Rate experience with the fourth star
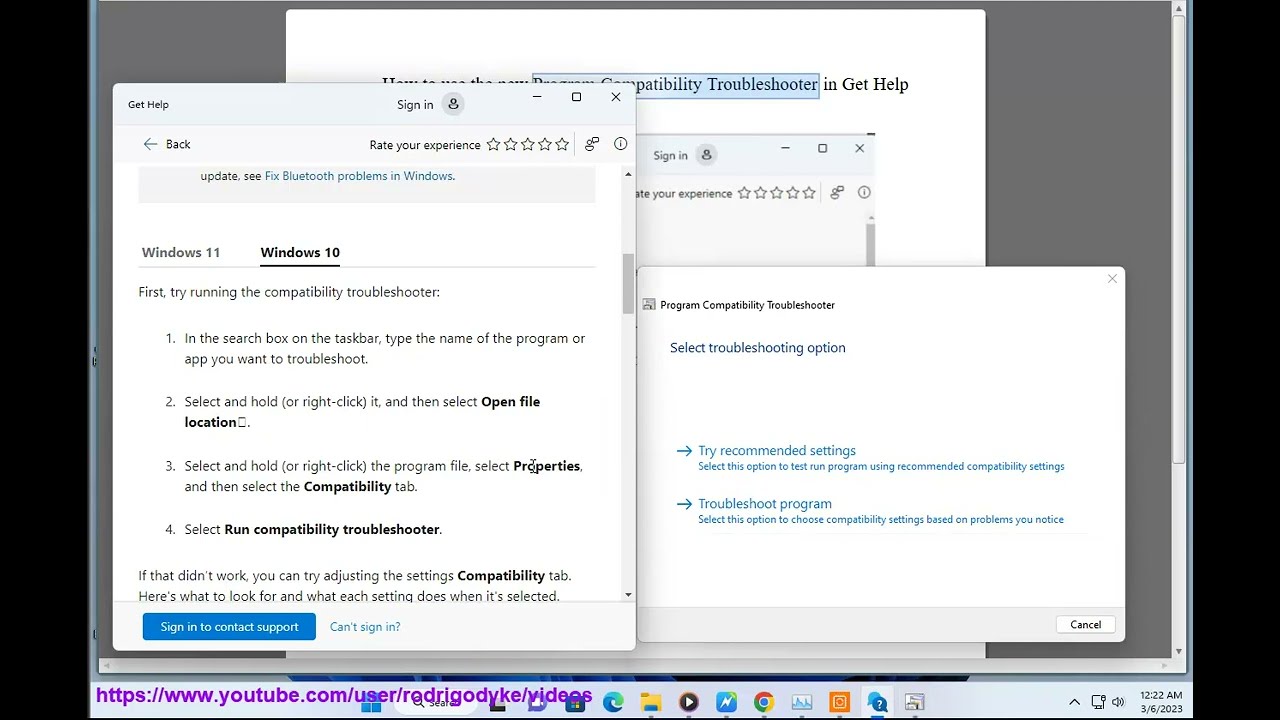This screenshot has width=1280, height=720. pos(544,145)
